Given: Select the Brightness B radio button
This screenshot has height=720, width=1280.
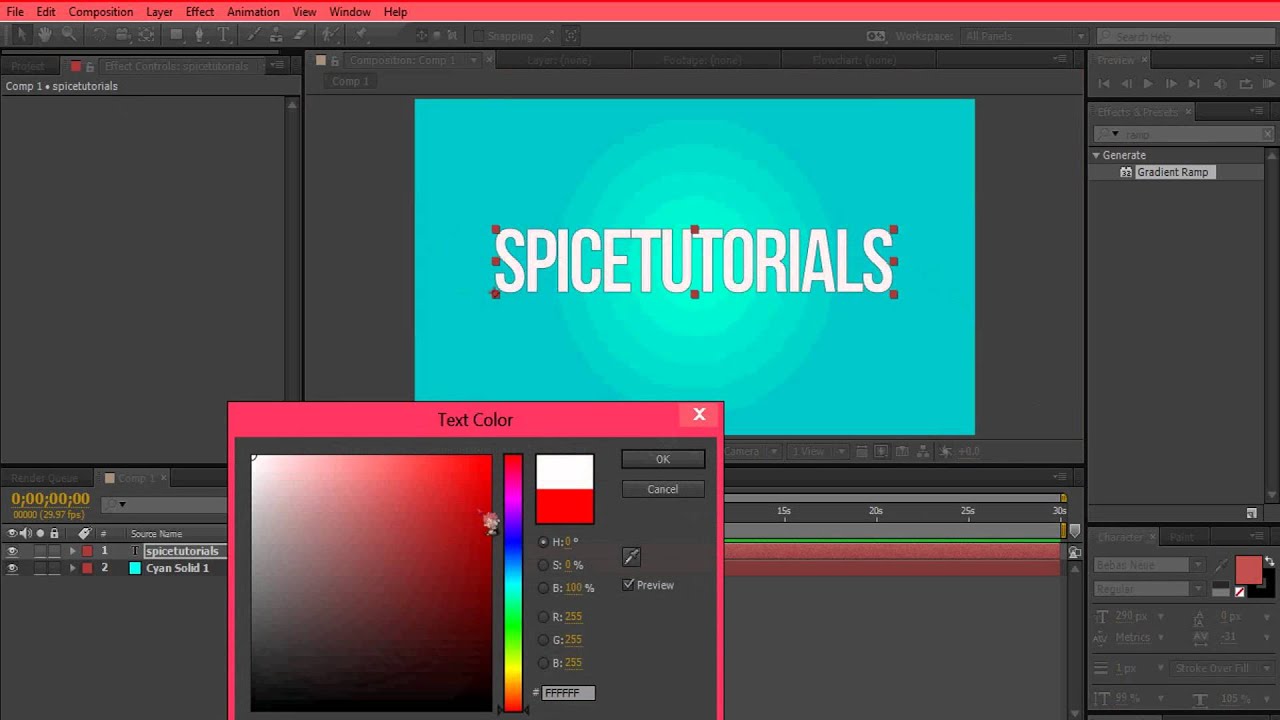Looking at the screenshot, I should (x=543, y=588).
